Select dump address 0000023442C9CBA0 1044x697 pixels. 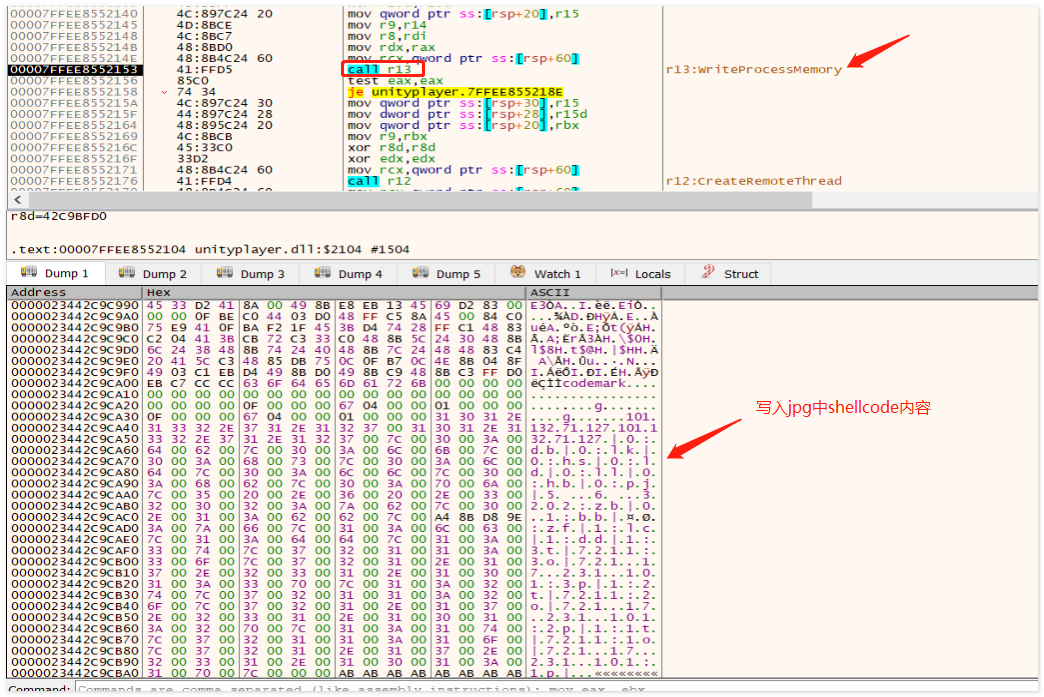75,674
